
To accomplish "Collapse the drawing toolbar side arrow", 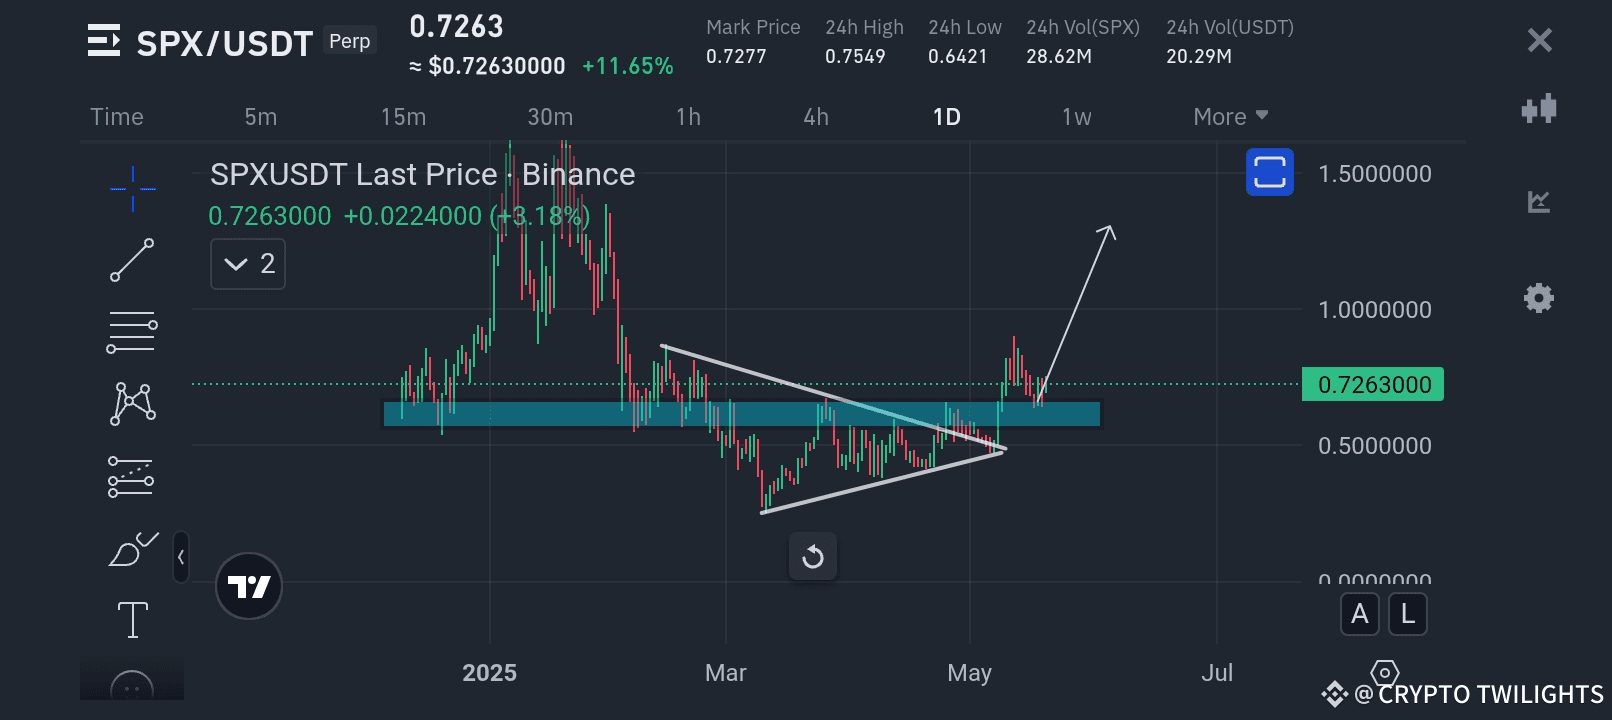I will 181,557.
